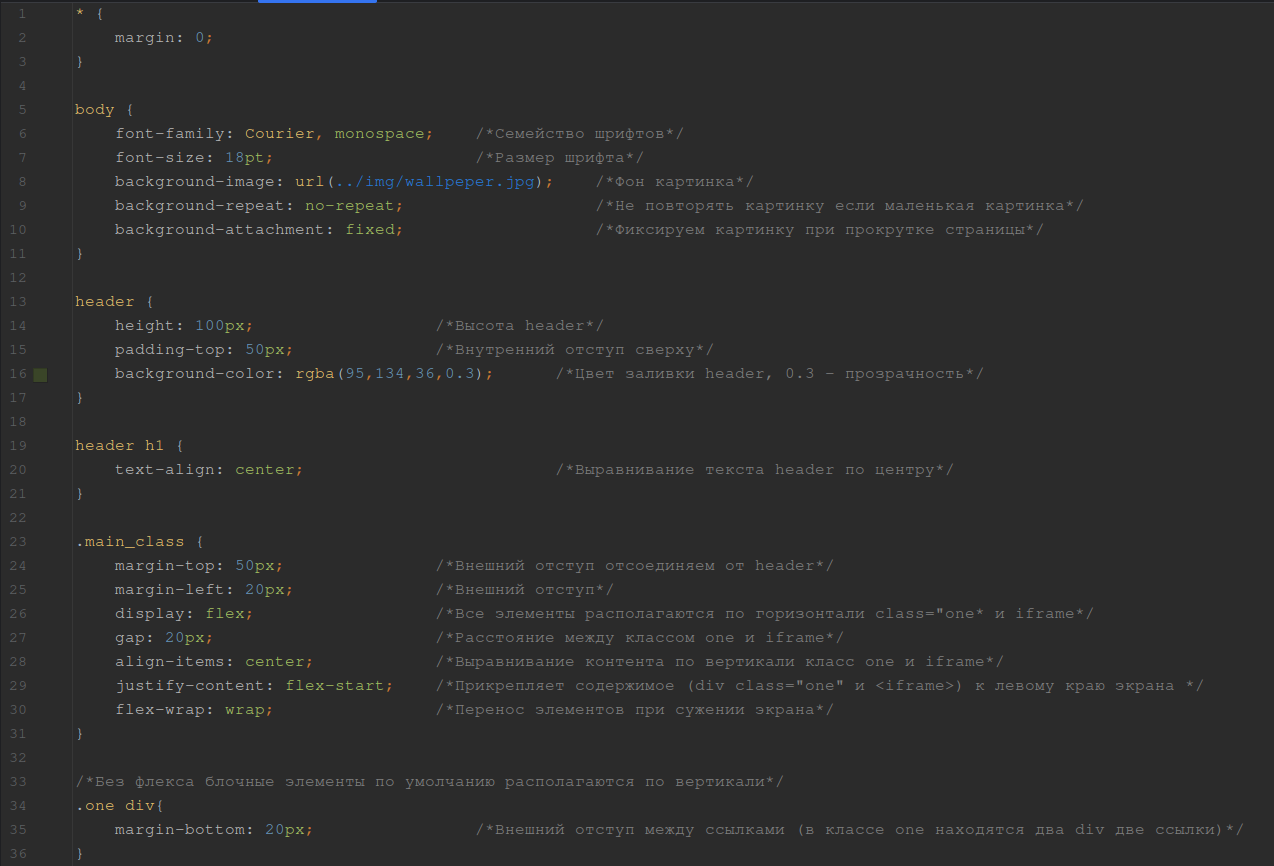Click line number 1 in gutter
Viewport: 1274px width, 866px height.
click(x=22, y=14)
